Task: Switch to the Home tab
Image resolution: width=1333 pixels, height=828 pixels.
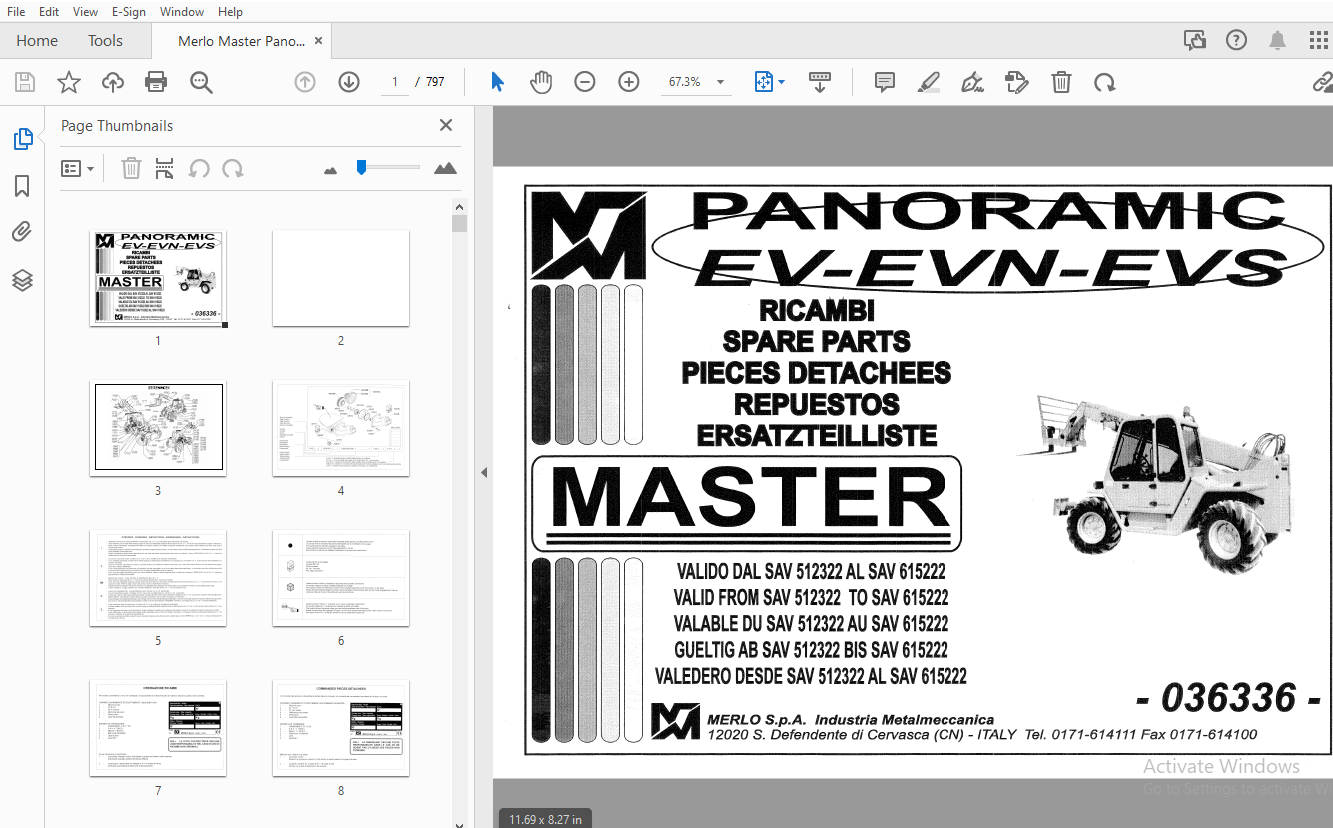Action: click(x=37, y=41)
